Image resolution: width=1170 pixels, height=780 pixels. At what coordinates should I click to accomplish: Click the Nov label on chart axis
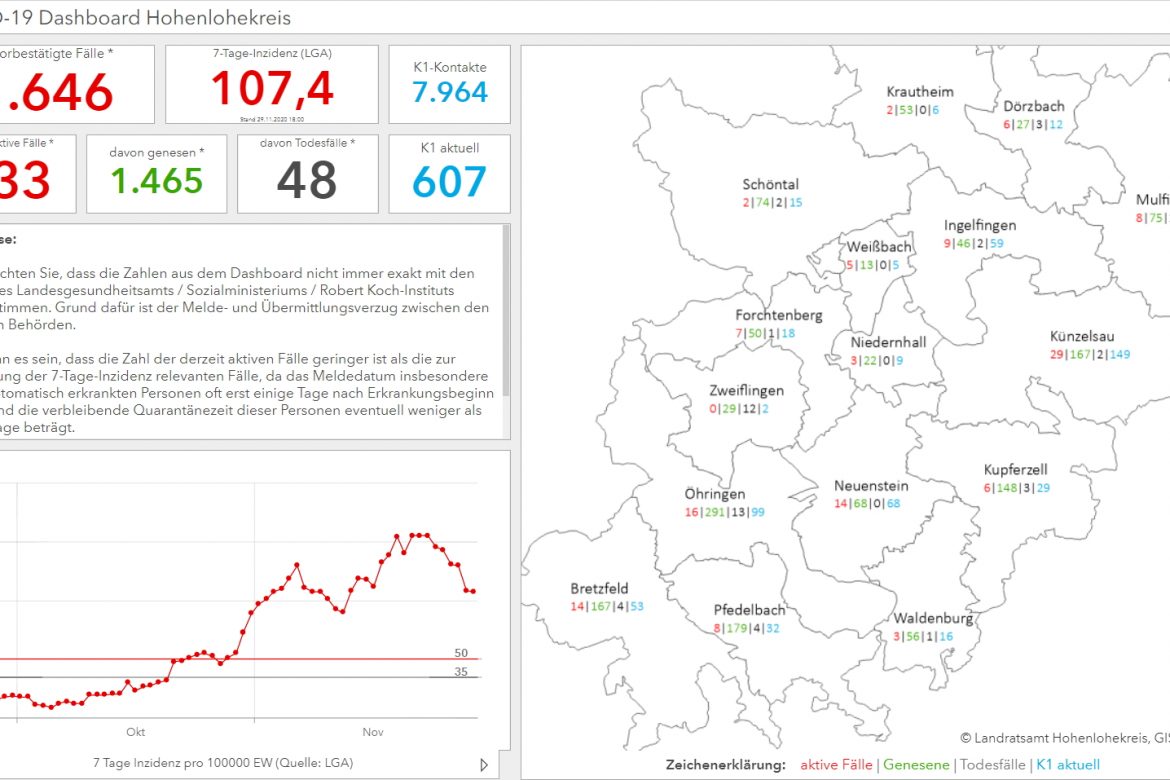[x=373, y=733]
